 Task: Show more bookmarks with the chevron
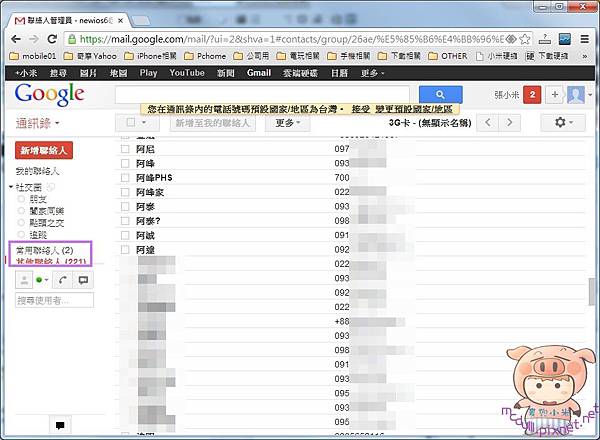[585, 56]
